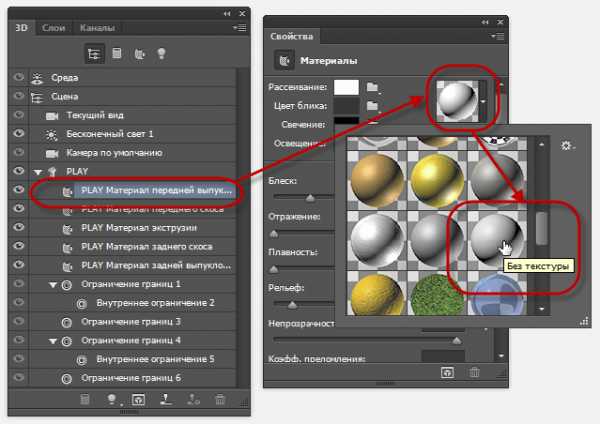Image resolution: width=600 pixels, height=424 pixels.
Task: Render icon at Свойства panel bottom
Action: tap(447, 372)
